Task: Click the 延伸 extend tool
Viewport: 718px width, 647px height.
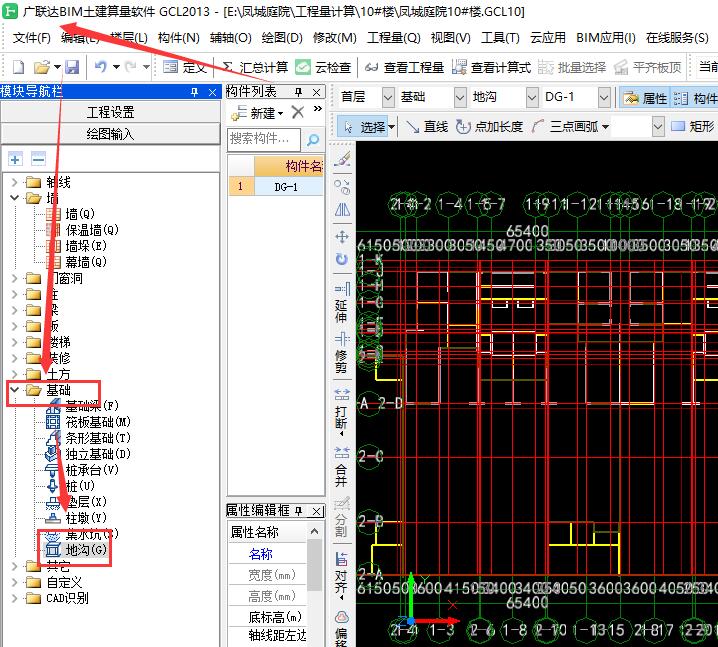Action: pyautogui.click(x=342, y=302)
